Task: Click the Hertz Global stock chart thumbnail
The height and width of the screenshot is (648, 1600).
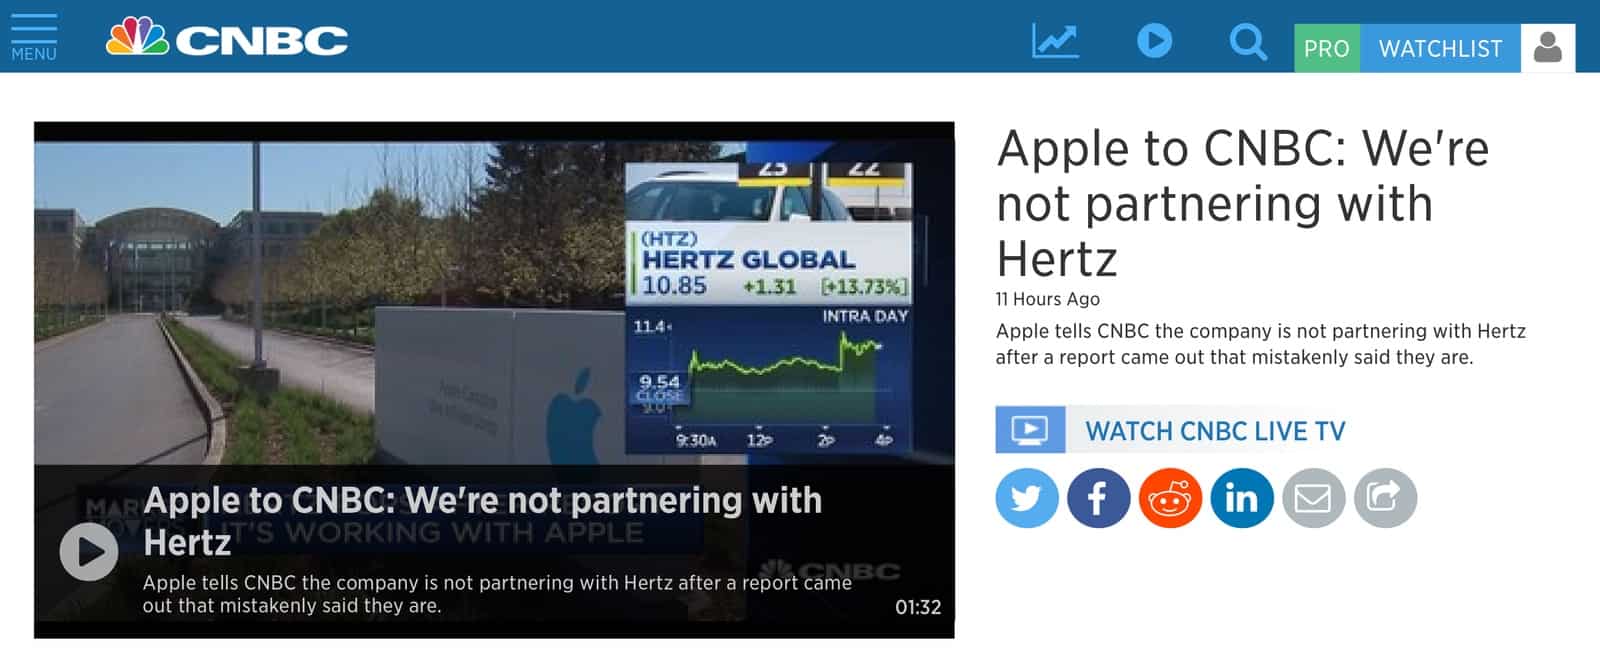Action: (768, 308)
